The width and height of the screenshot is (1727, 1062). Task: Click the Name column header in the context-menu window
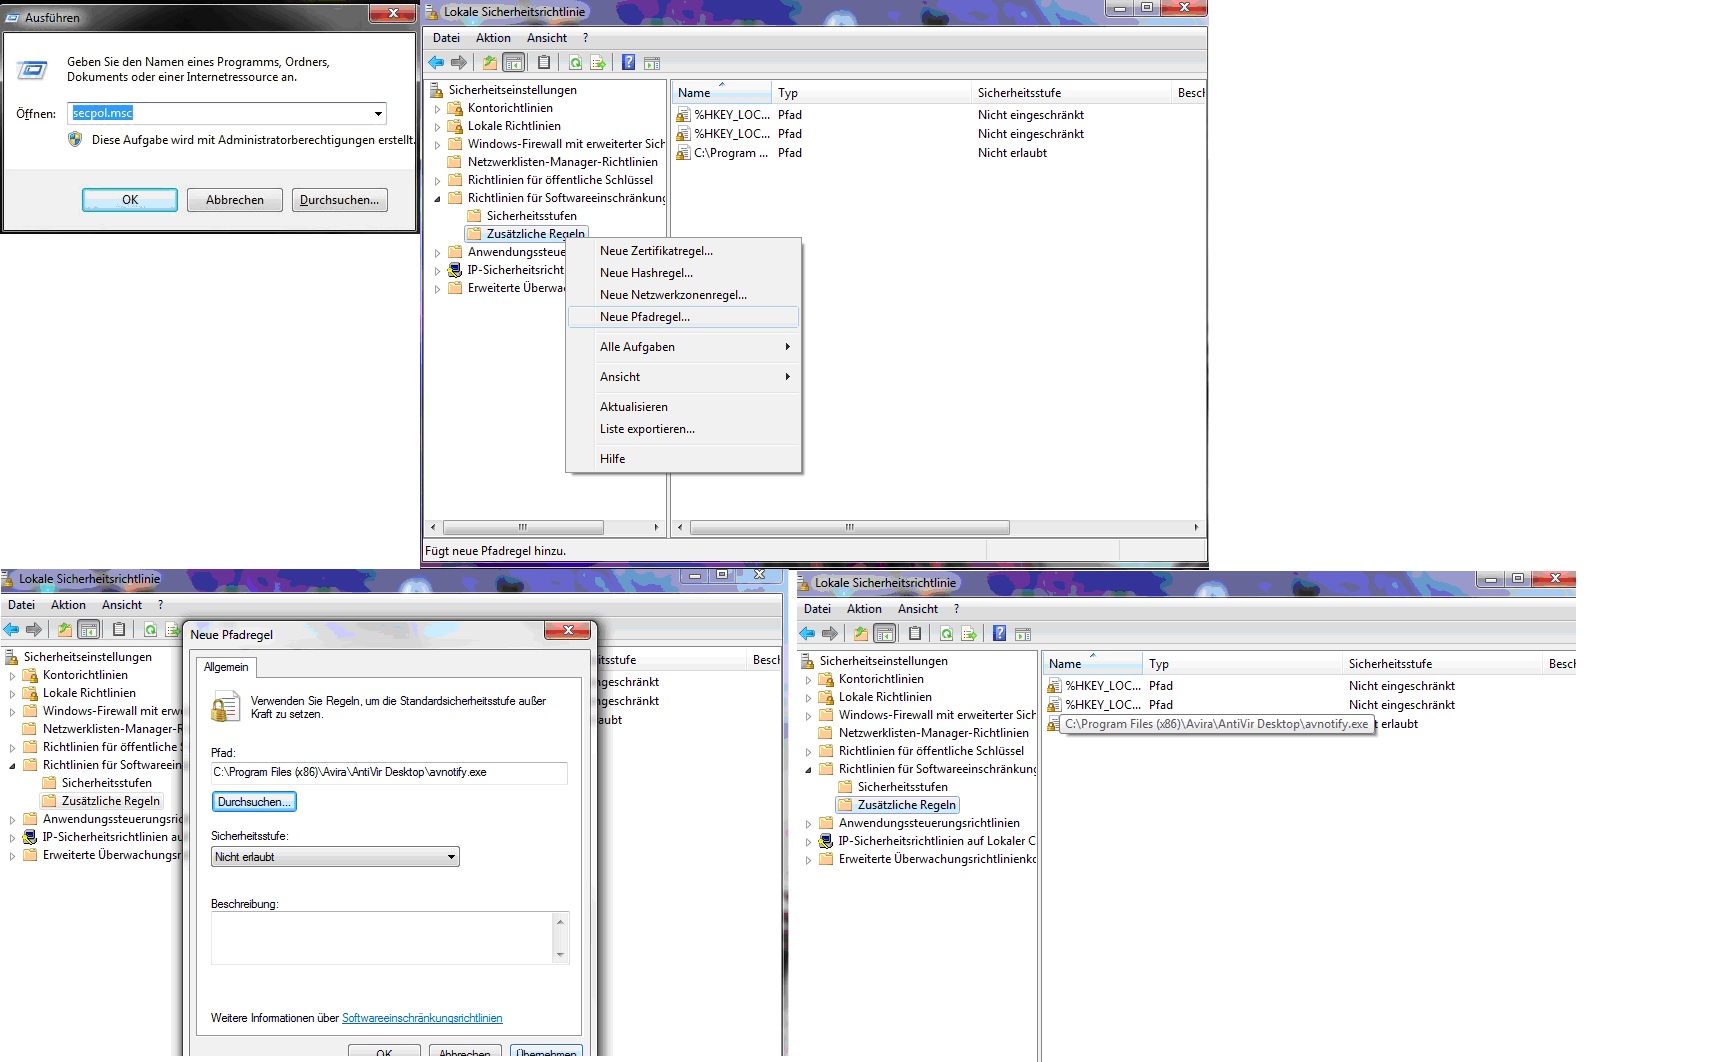(x=721, y=93)
